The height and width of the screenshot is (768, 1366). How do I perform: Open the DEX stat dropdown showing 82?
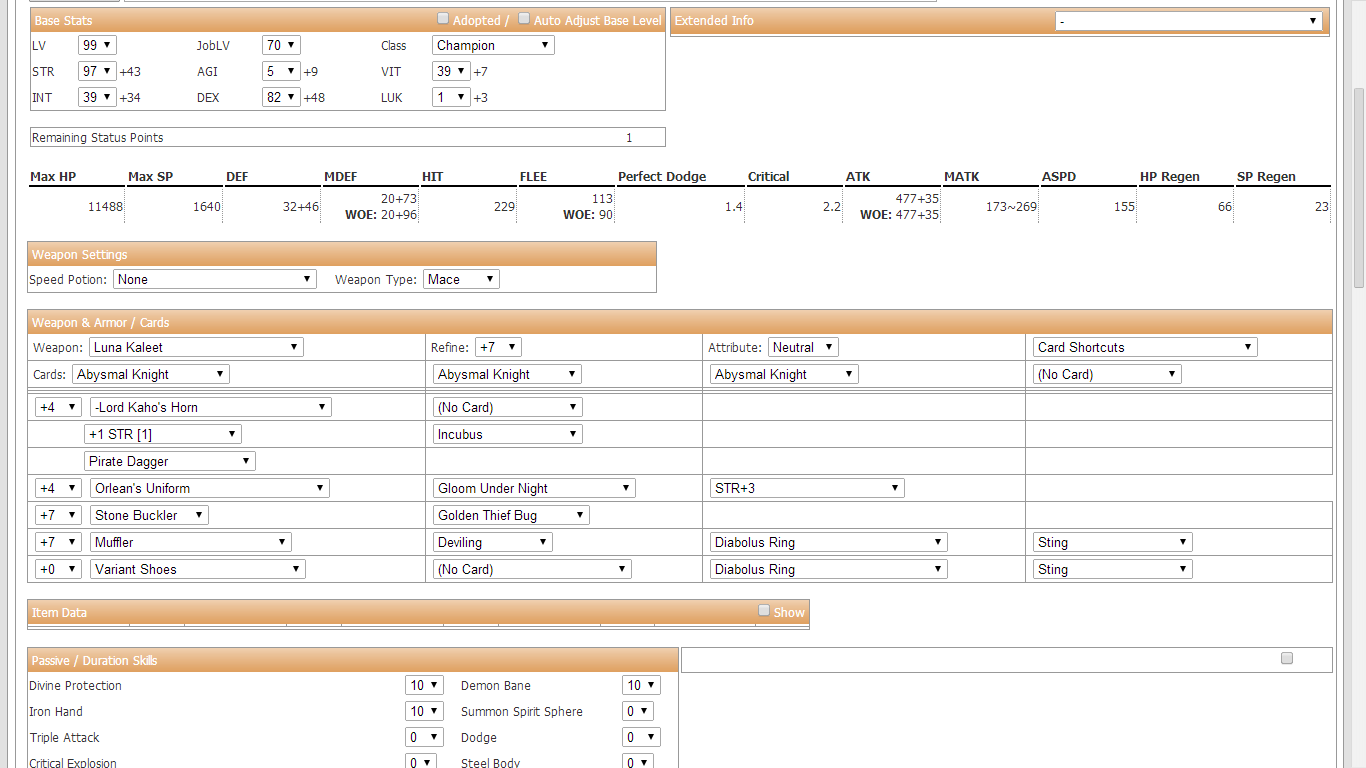(x=281, y=97)
